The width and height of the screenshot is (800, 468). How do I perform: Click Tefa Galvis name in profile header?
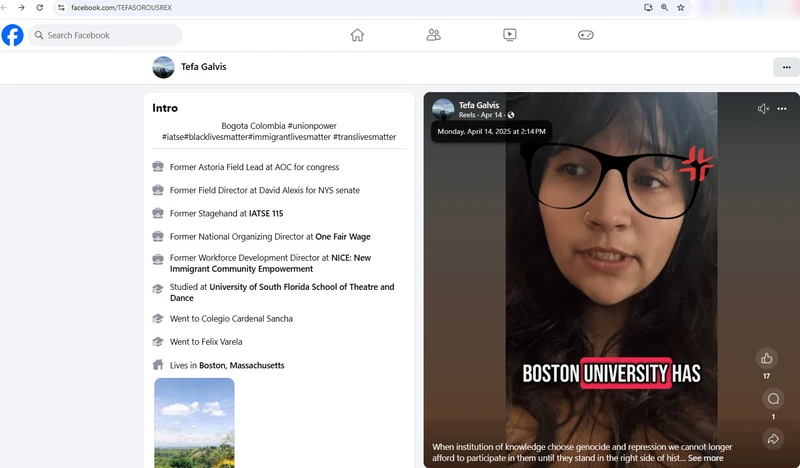pyautogui.click(x=204, y=67)
